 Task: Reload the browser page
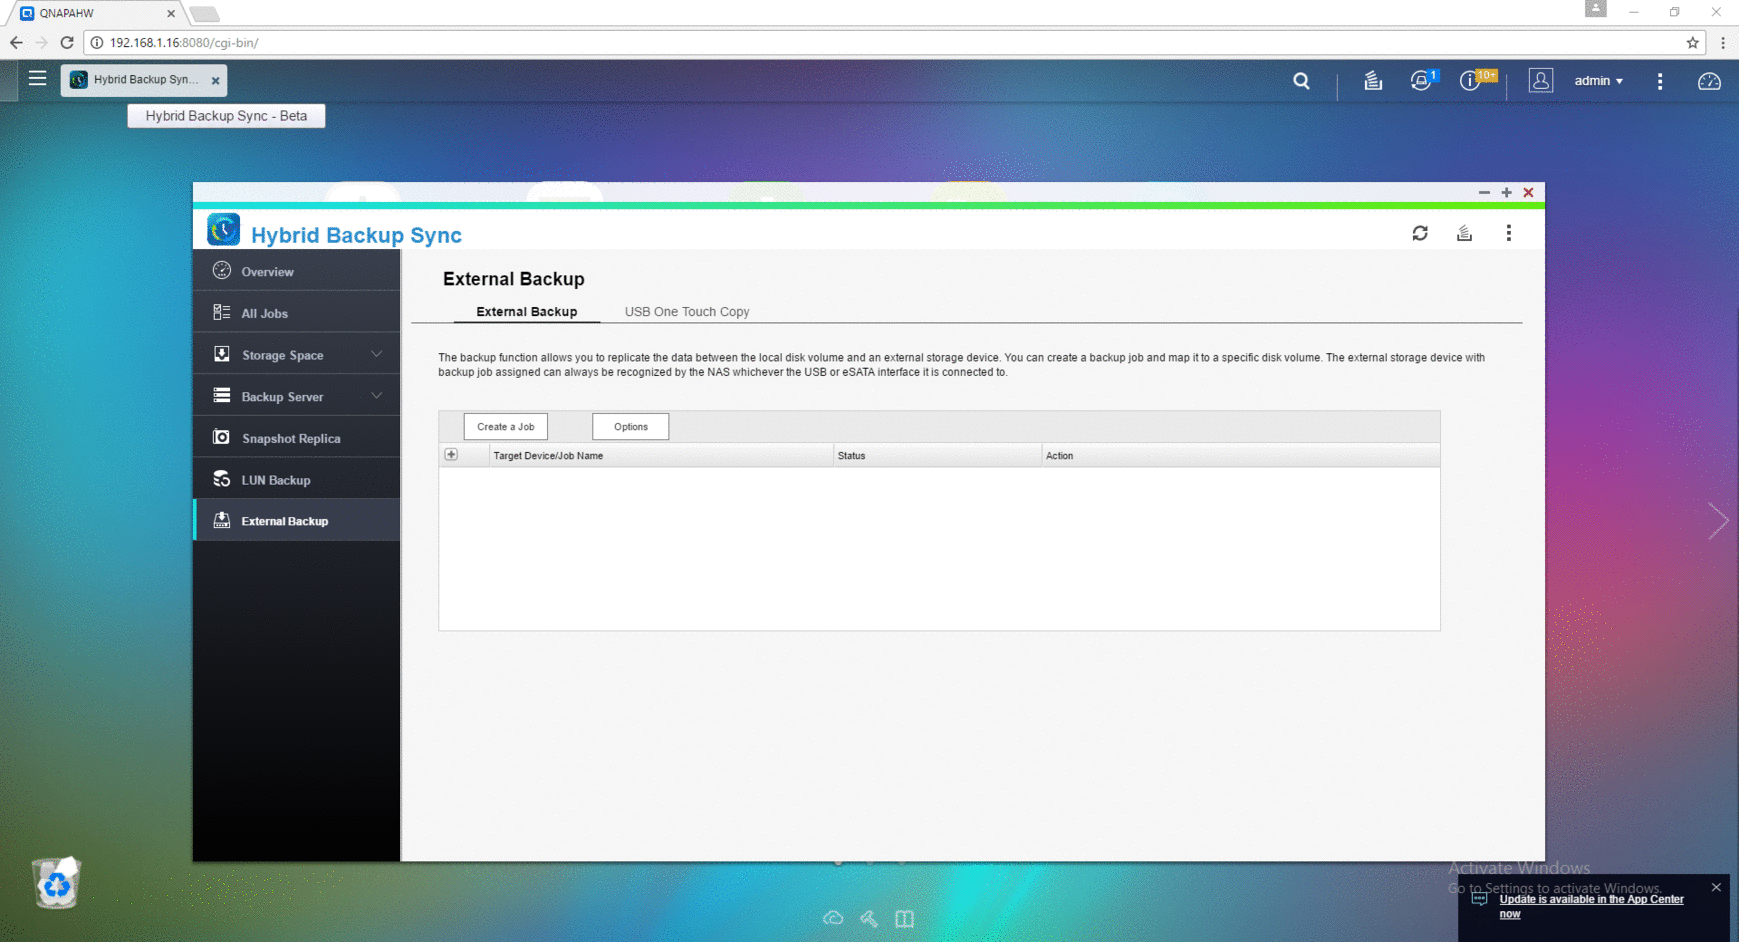coord(67,43)
